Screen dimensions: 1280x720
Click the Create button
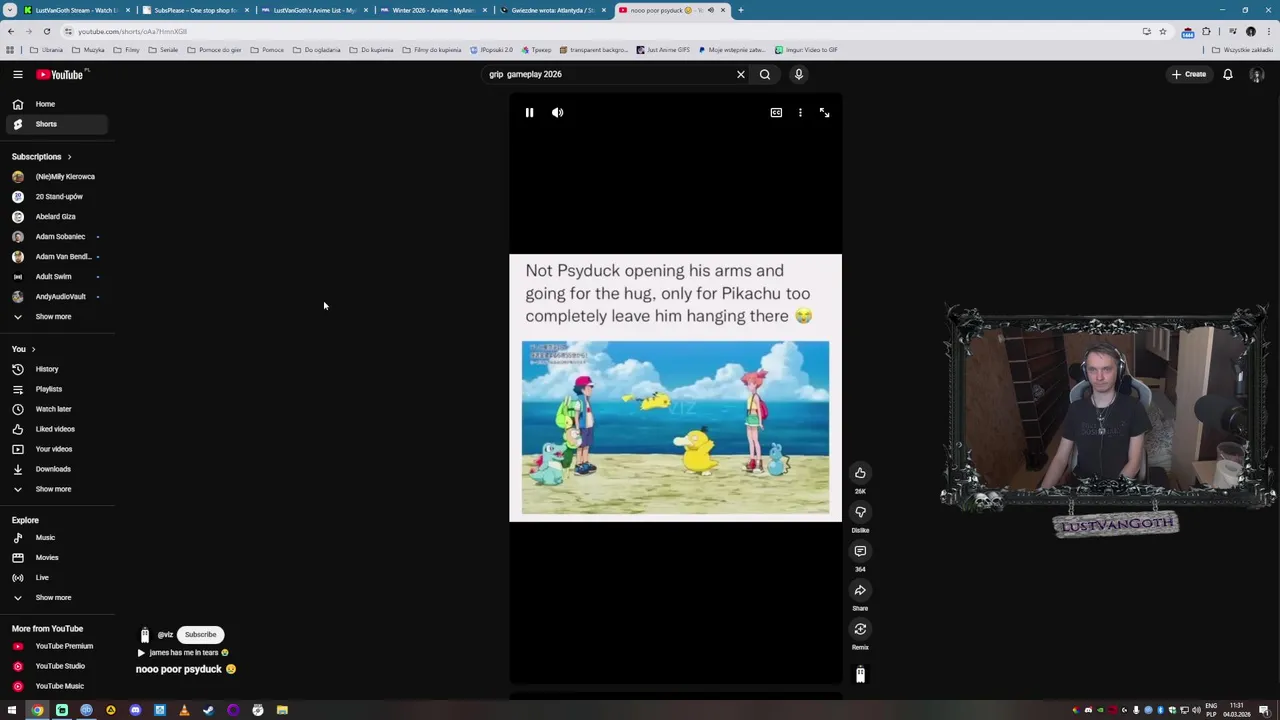coord(1190,74)
